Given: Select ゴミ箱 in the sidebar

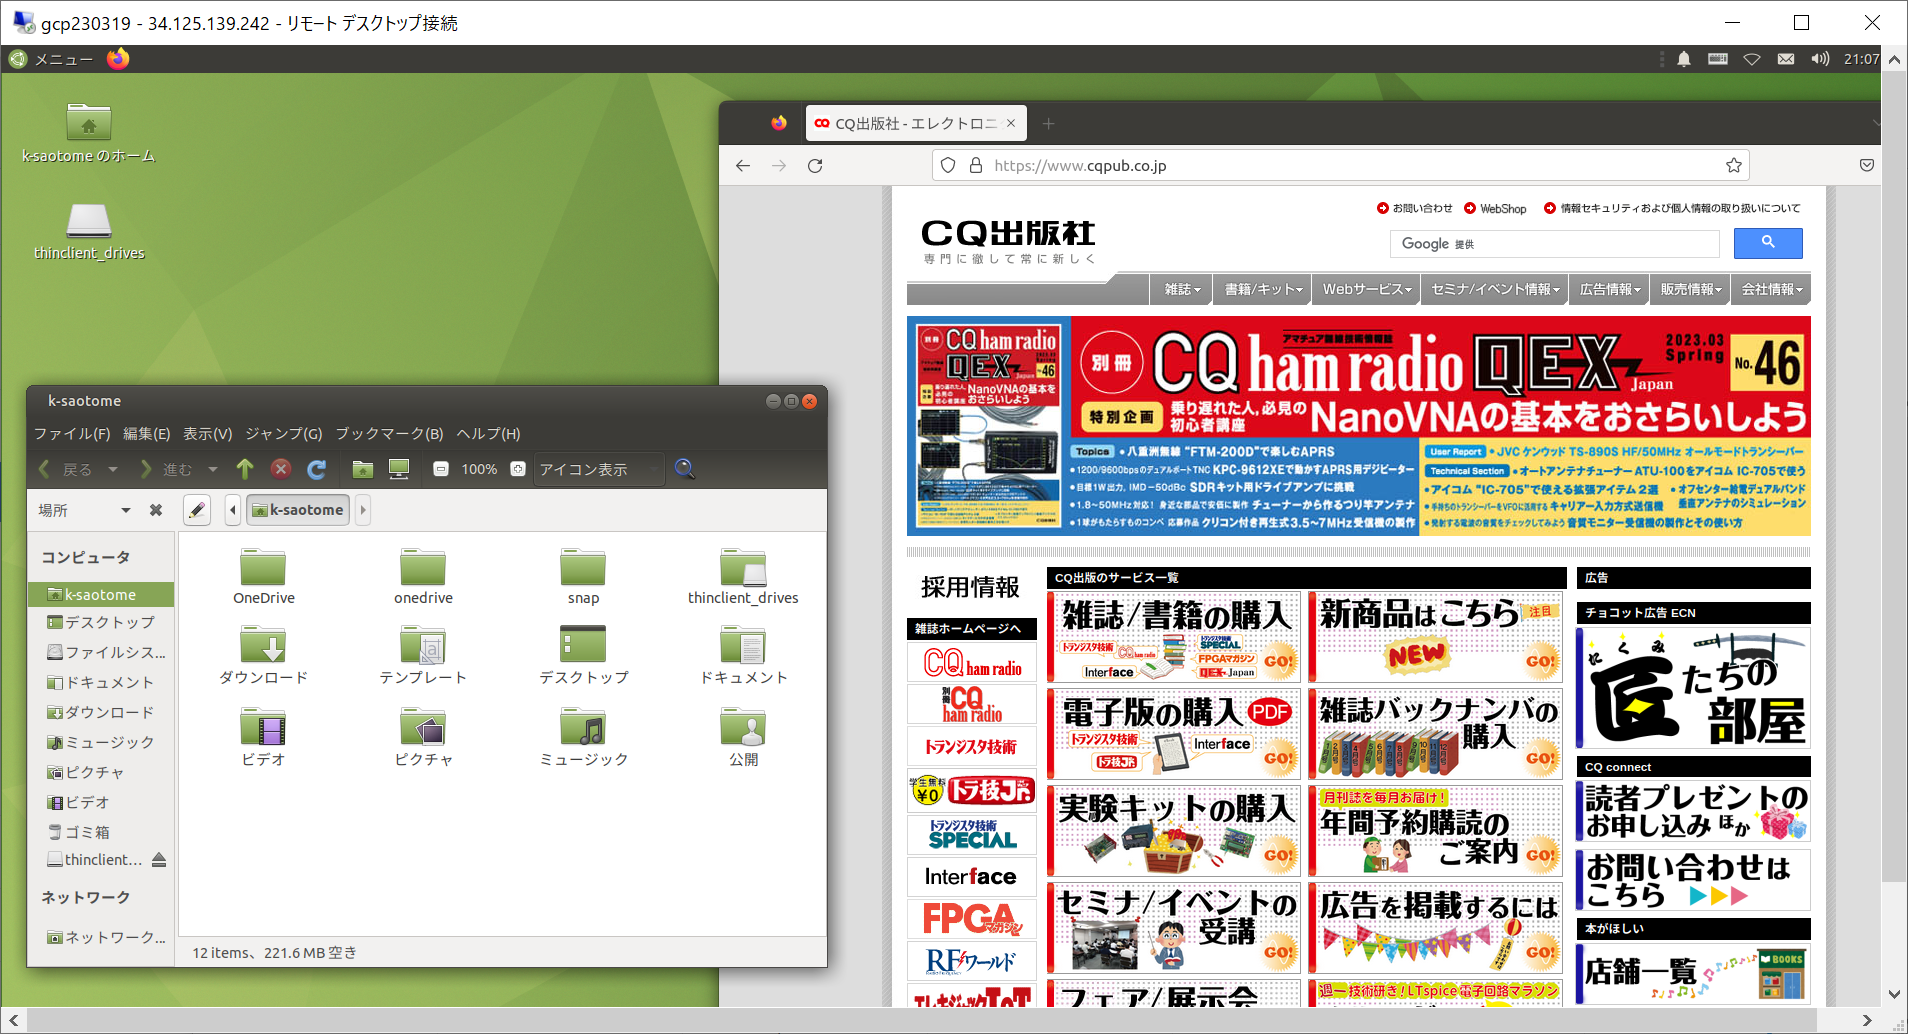Looking at the screenshot, I should tap(101, 832).
